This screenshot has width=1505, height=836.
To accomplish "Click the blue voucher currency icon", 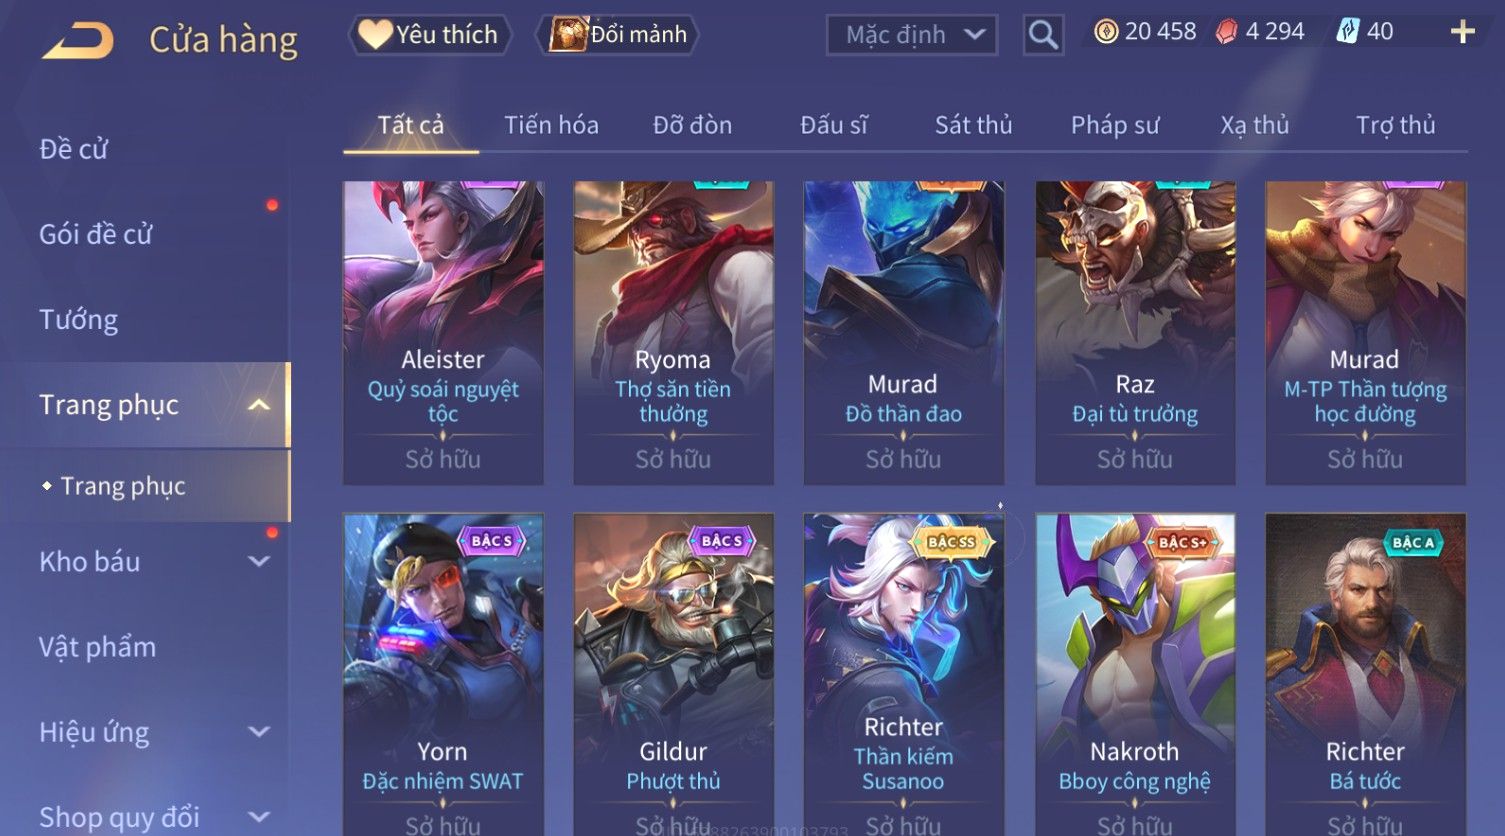I will (1348, 32).
